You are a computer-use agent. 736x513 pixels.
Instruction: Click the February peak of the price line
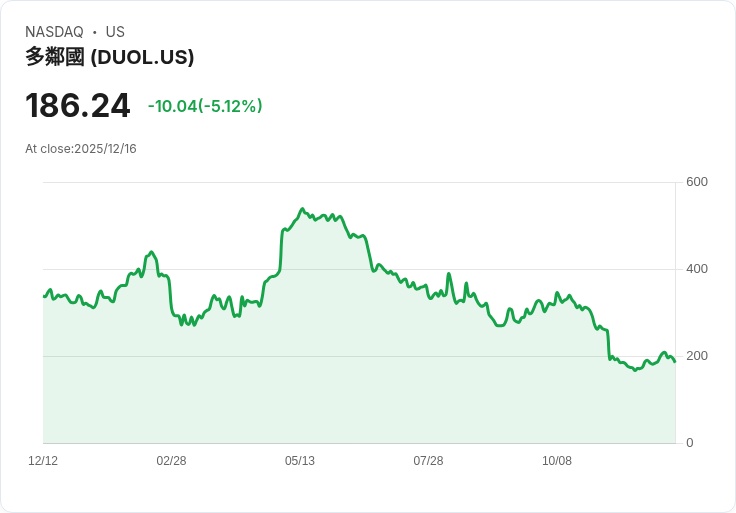click(151, 253)
